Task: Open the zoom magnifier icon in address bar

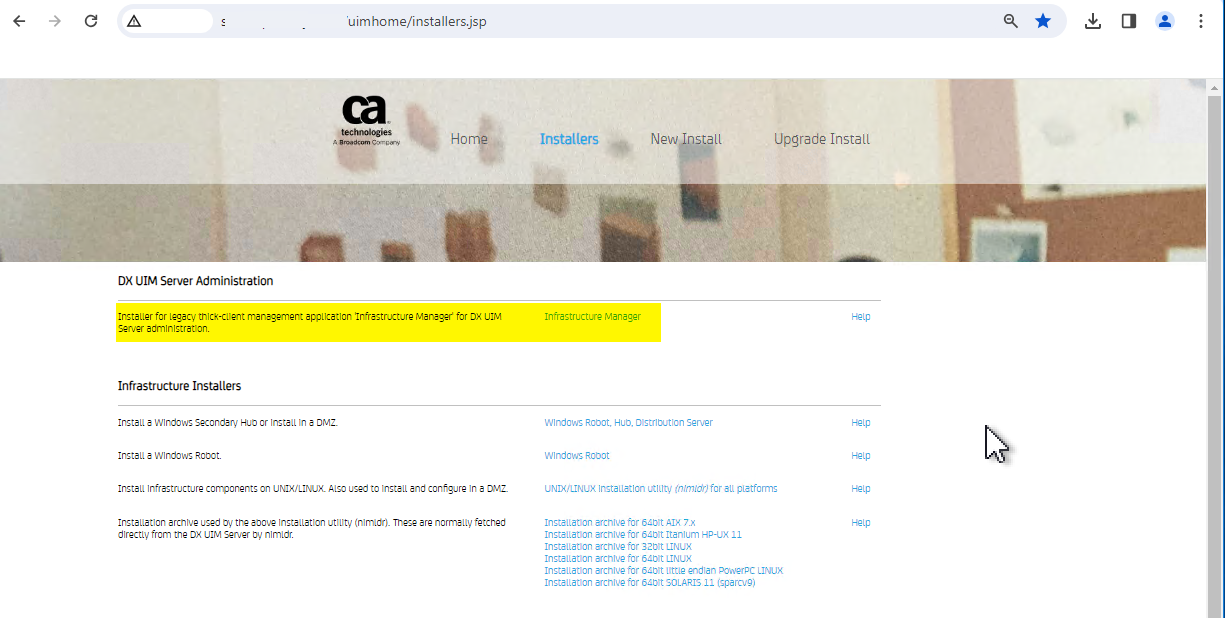Action: 1011,21
